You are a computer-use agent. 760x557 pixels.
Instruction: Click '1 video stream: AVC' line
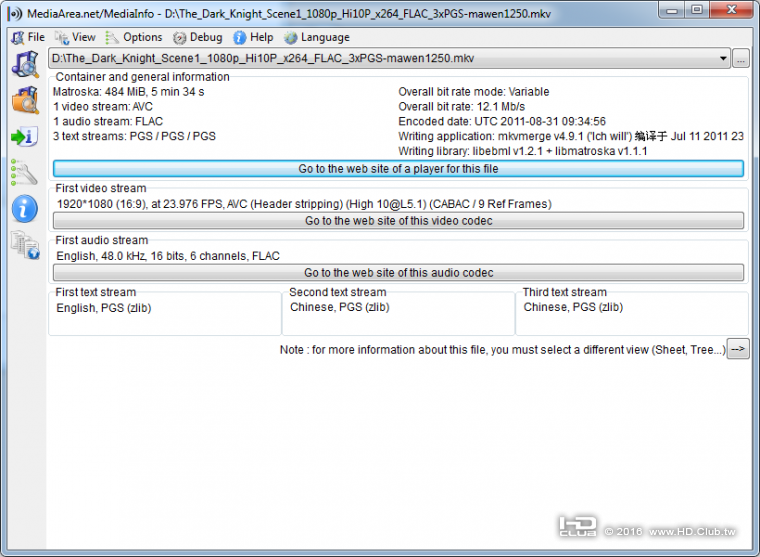pyautogui.click(x=103, y=107)
